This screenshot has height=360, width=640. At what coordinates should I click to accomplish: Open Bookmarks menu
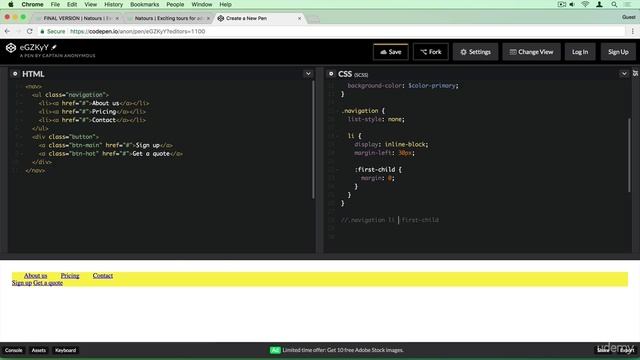[144, 4]
